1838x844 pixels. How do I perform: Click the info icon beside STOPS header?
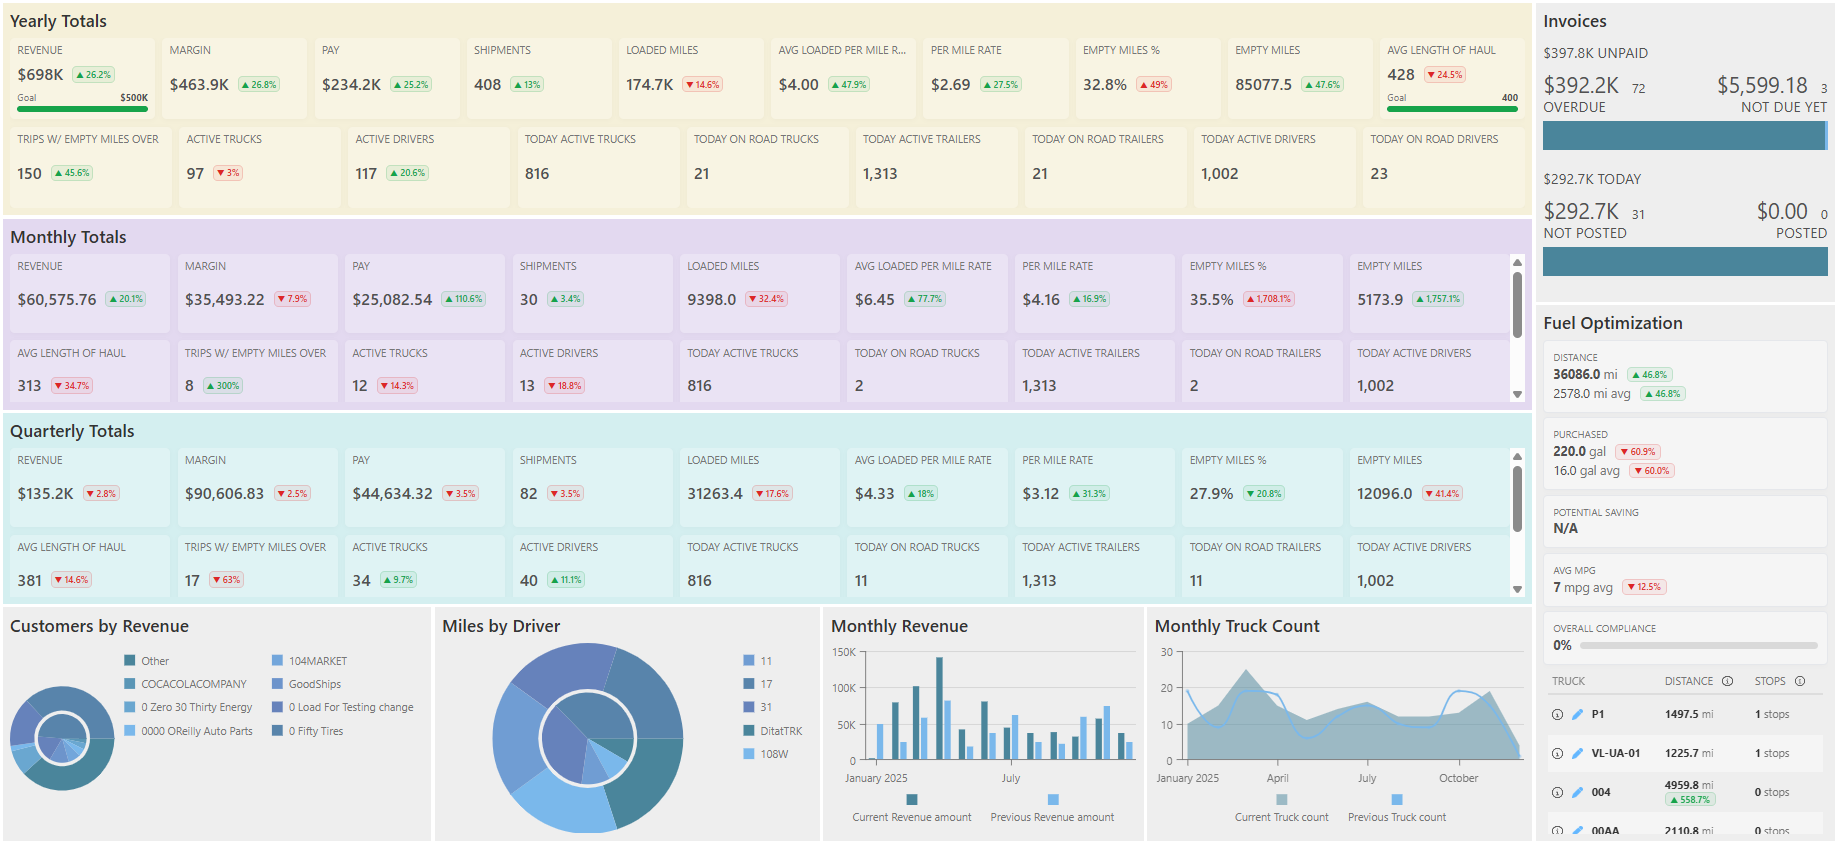pyautogui.click(x=1800, y=682)
